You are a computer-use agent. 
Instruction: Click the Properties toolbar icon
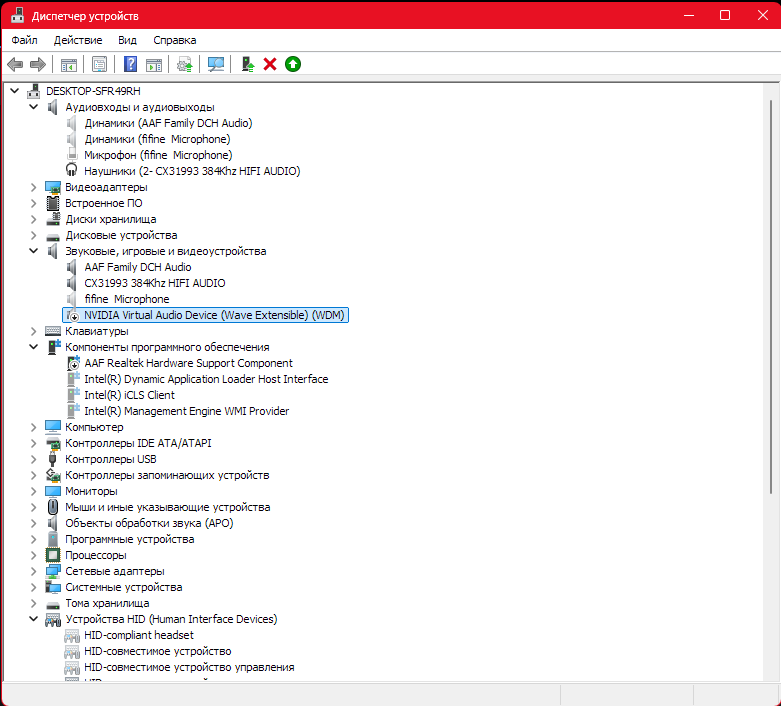pos(99,64)
